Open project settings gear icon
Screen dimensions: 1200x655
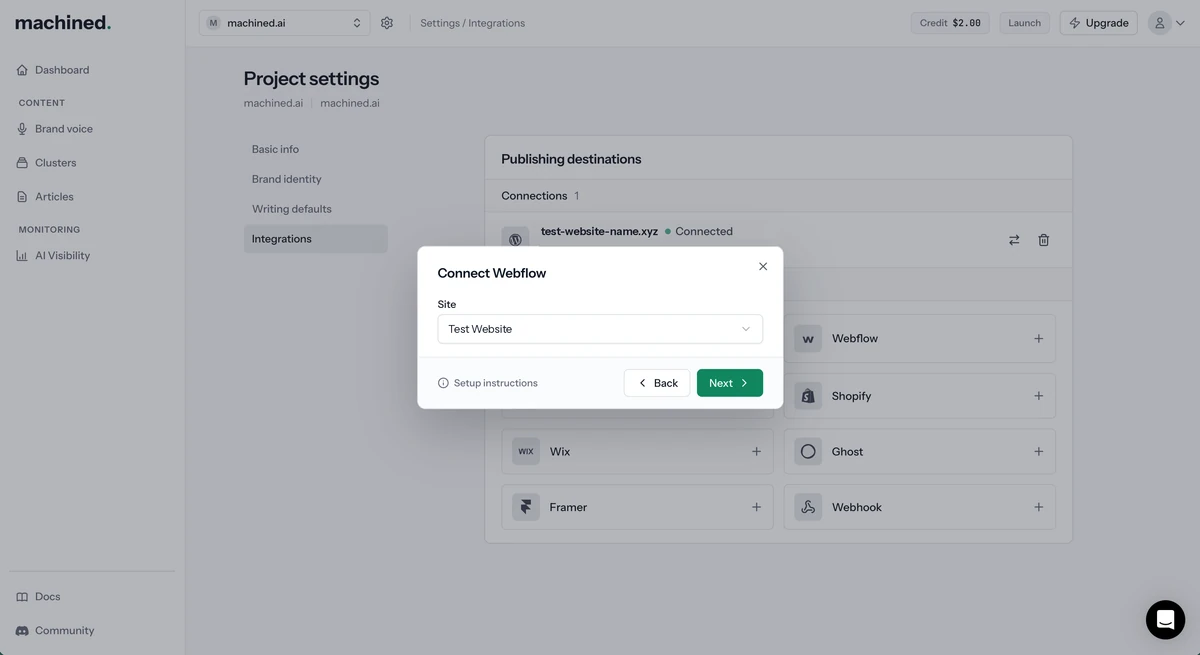click(x=387, y=23)
